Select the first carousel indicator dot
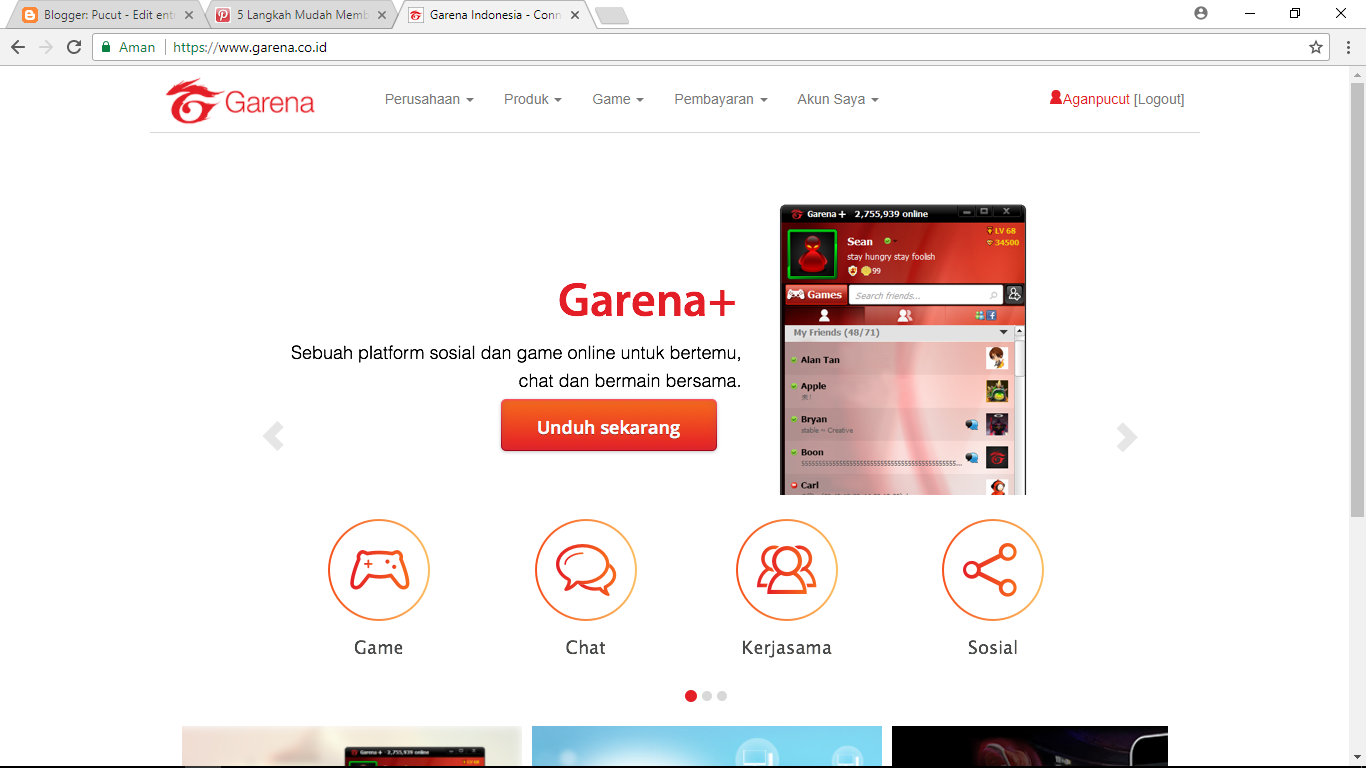Screen dimensions: 1366x768 click(691, 696)
